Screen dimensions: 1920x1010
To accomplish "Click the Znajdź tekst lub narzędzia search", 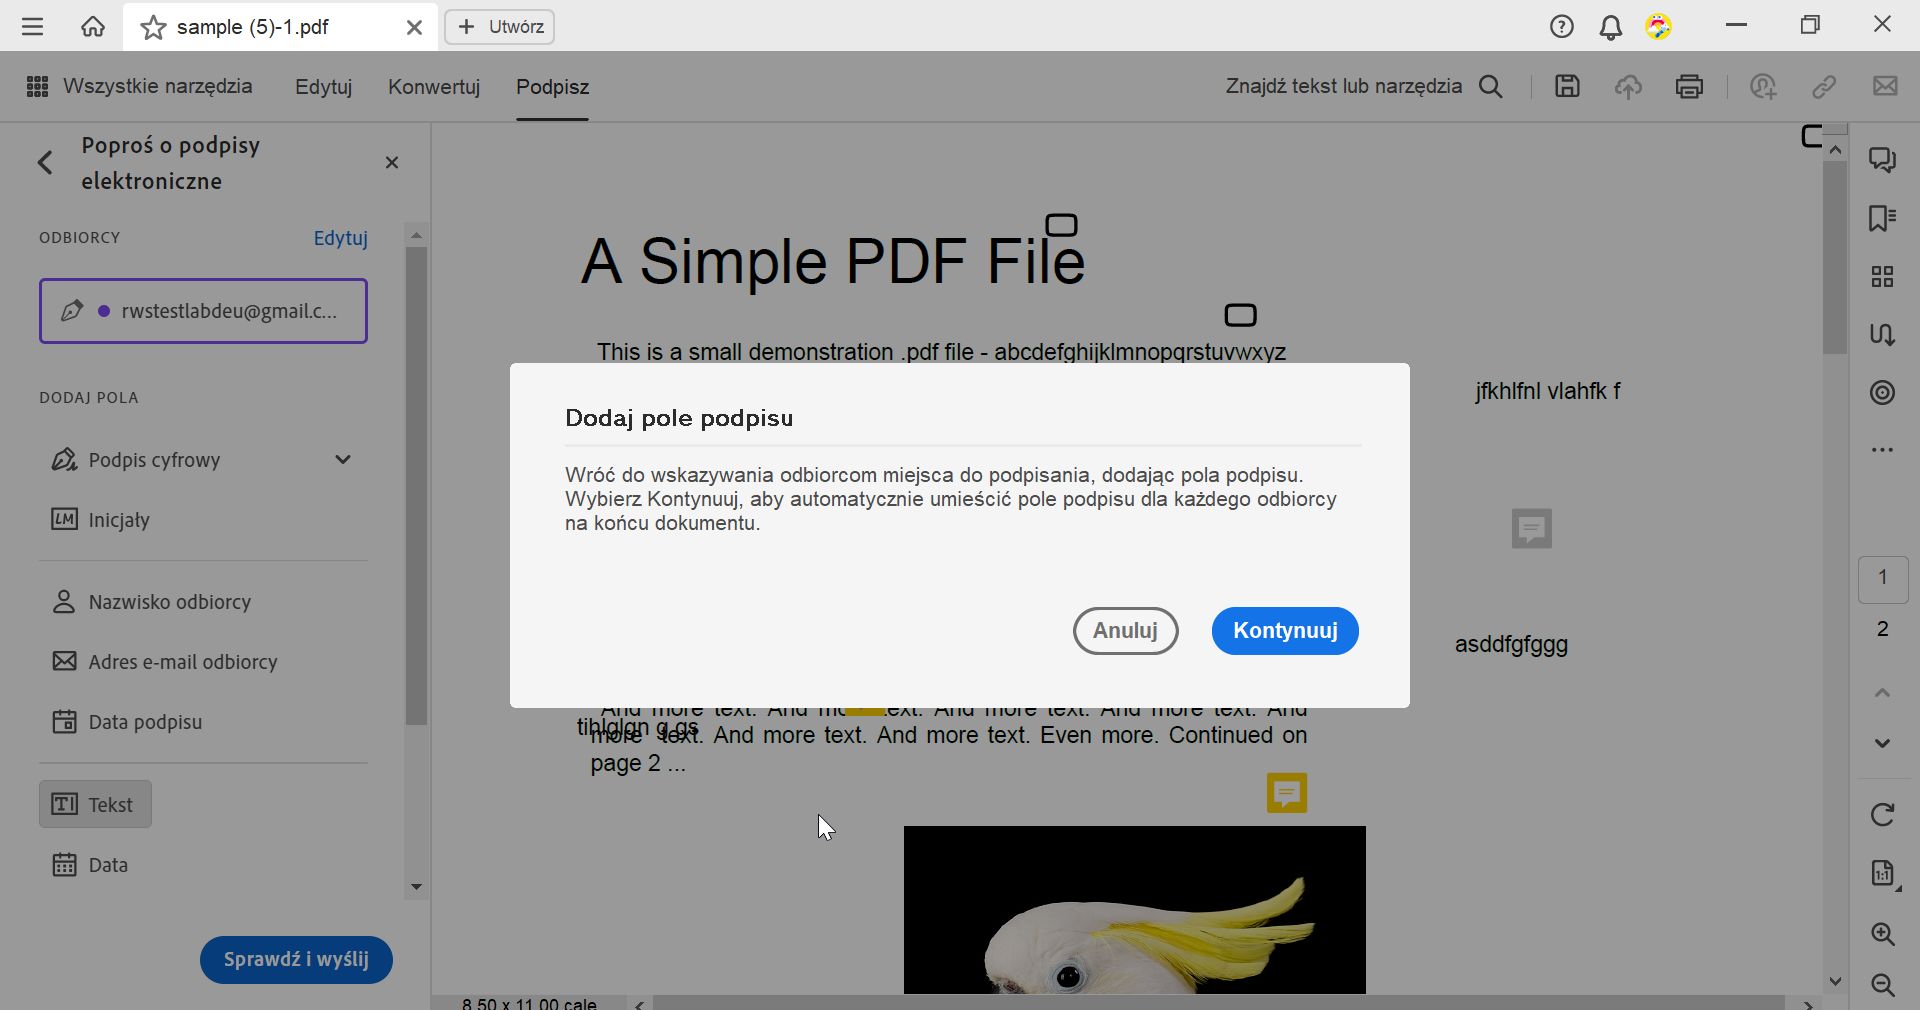I will click(1364, 86).
